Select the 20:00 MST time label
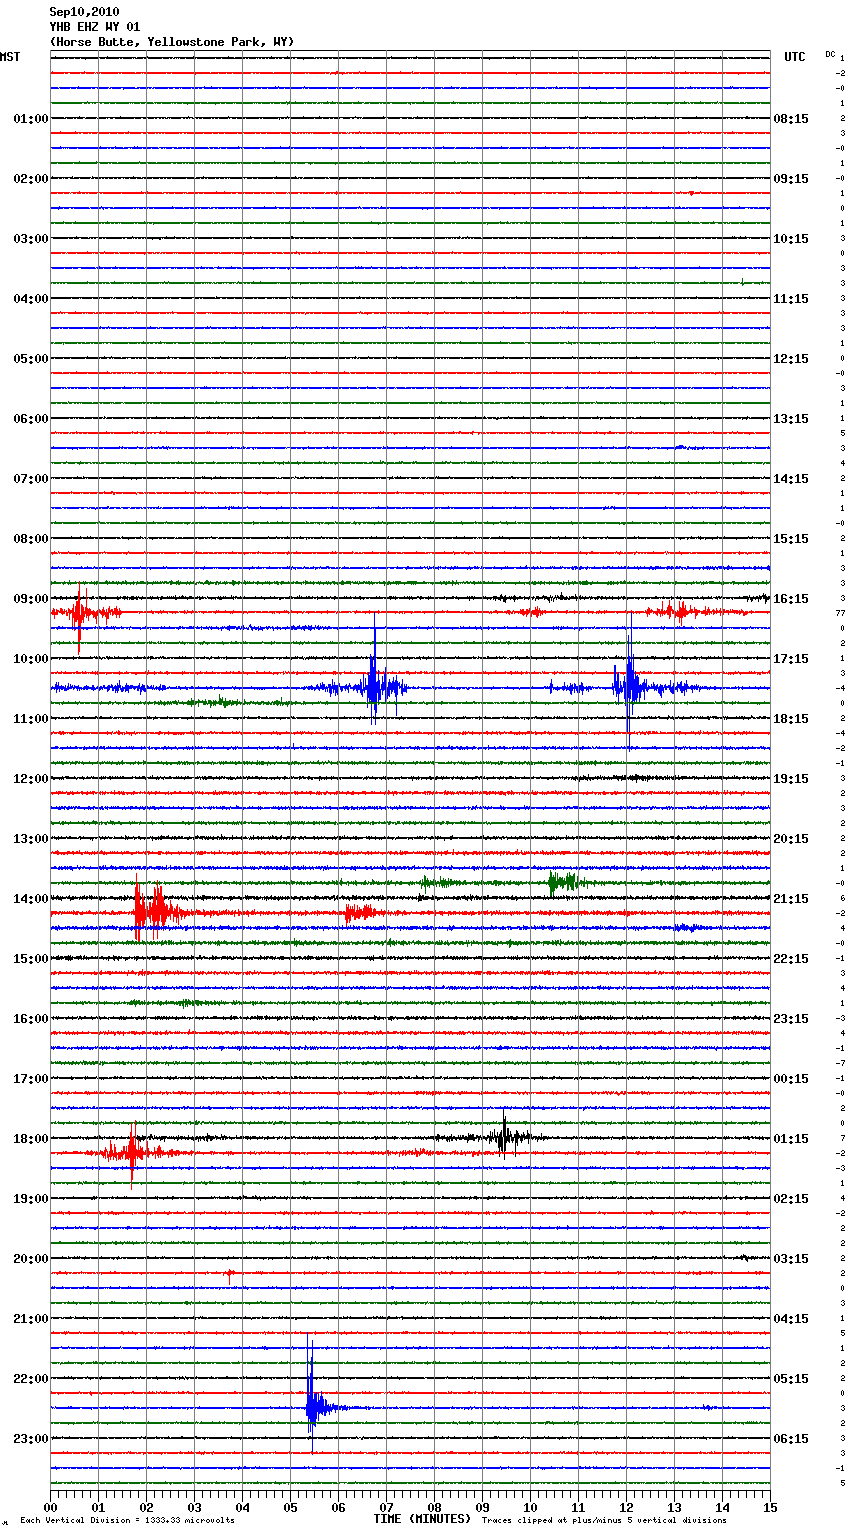Screen dimensions: 850x1534 coord(31,1259)
